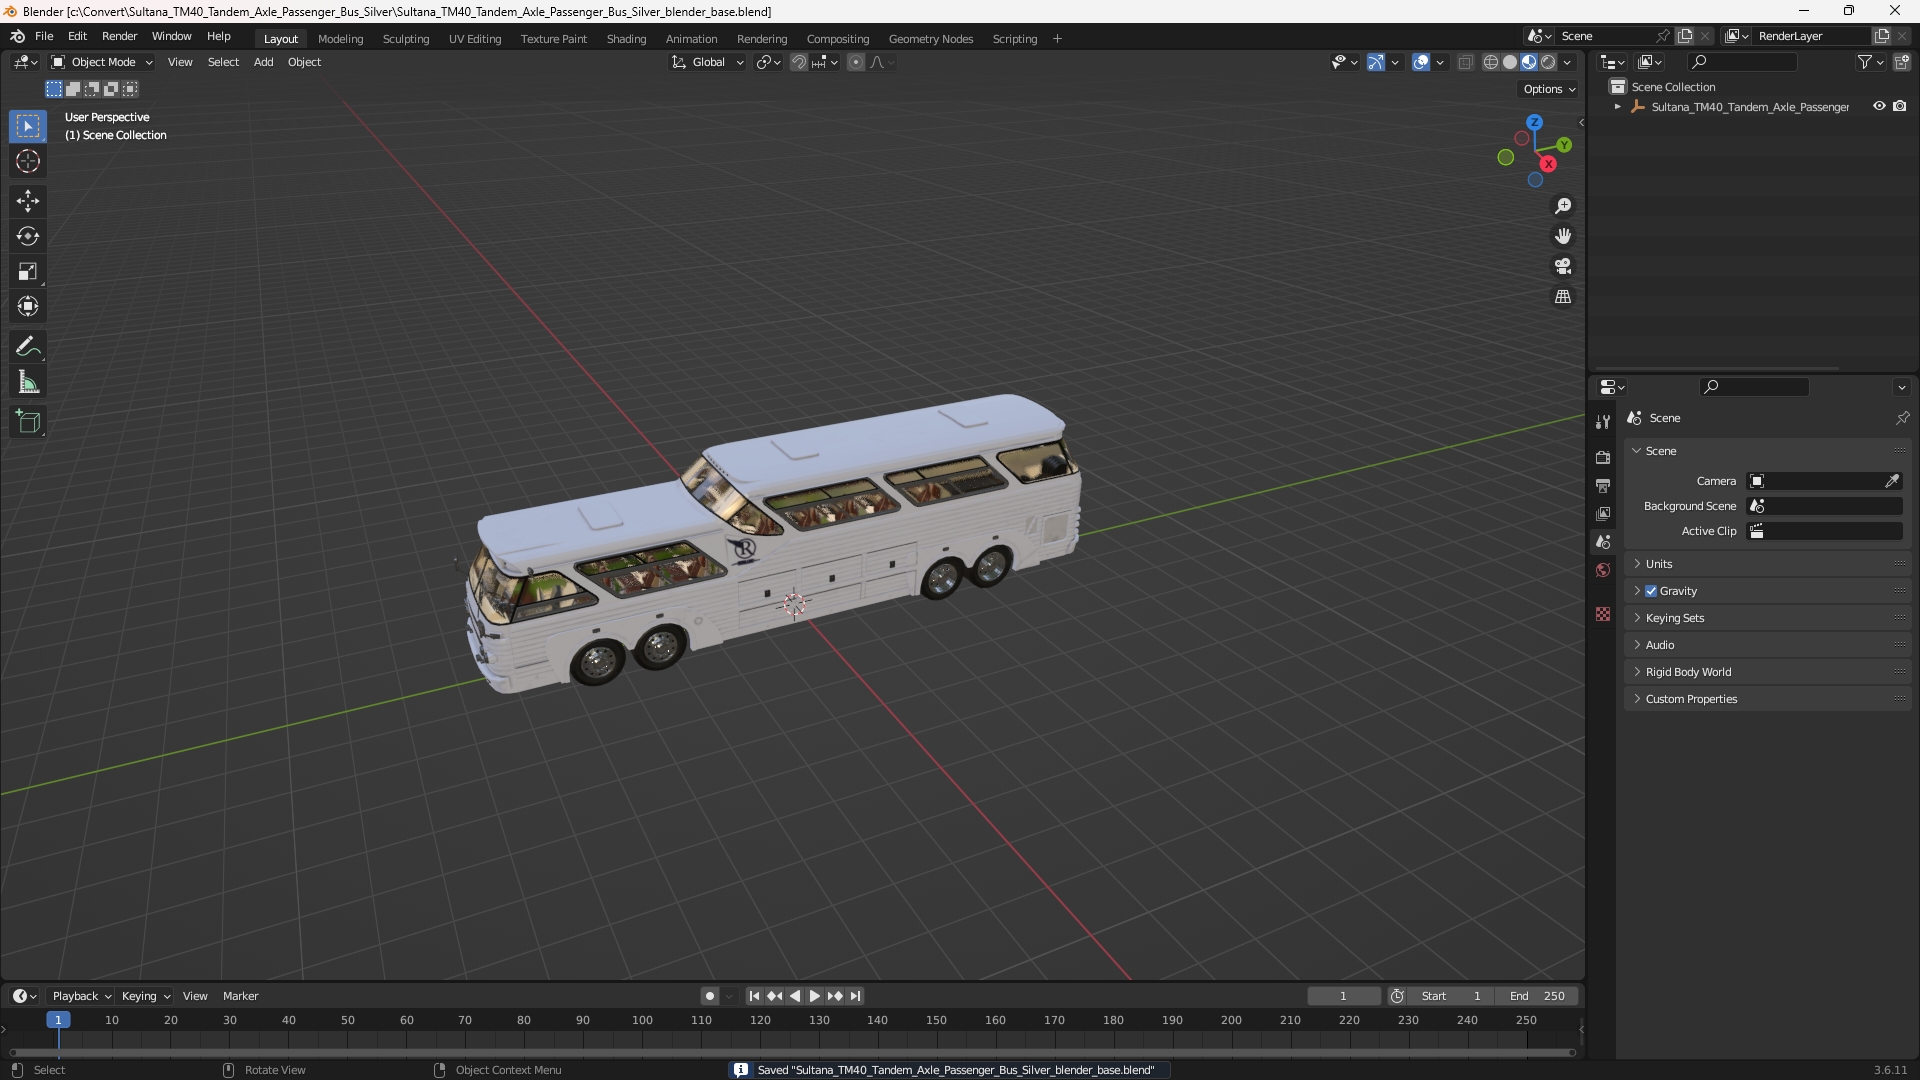Open the Object Mode dropdown

[102, 62]
